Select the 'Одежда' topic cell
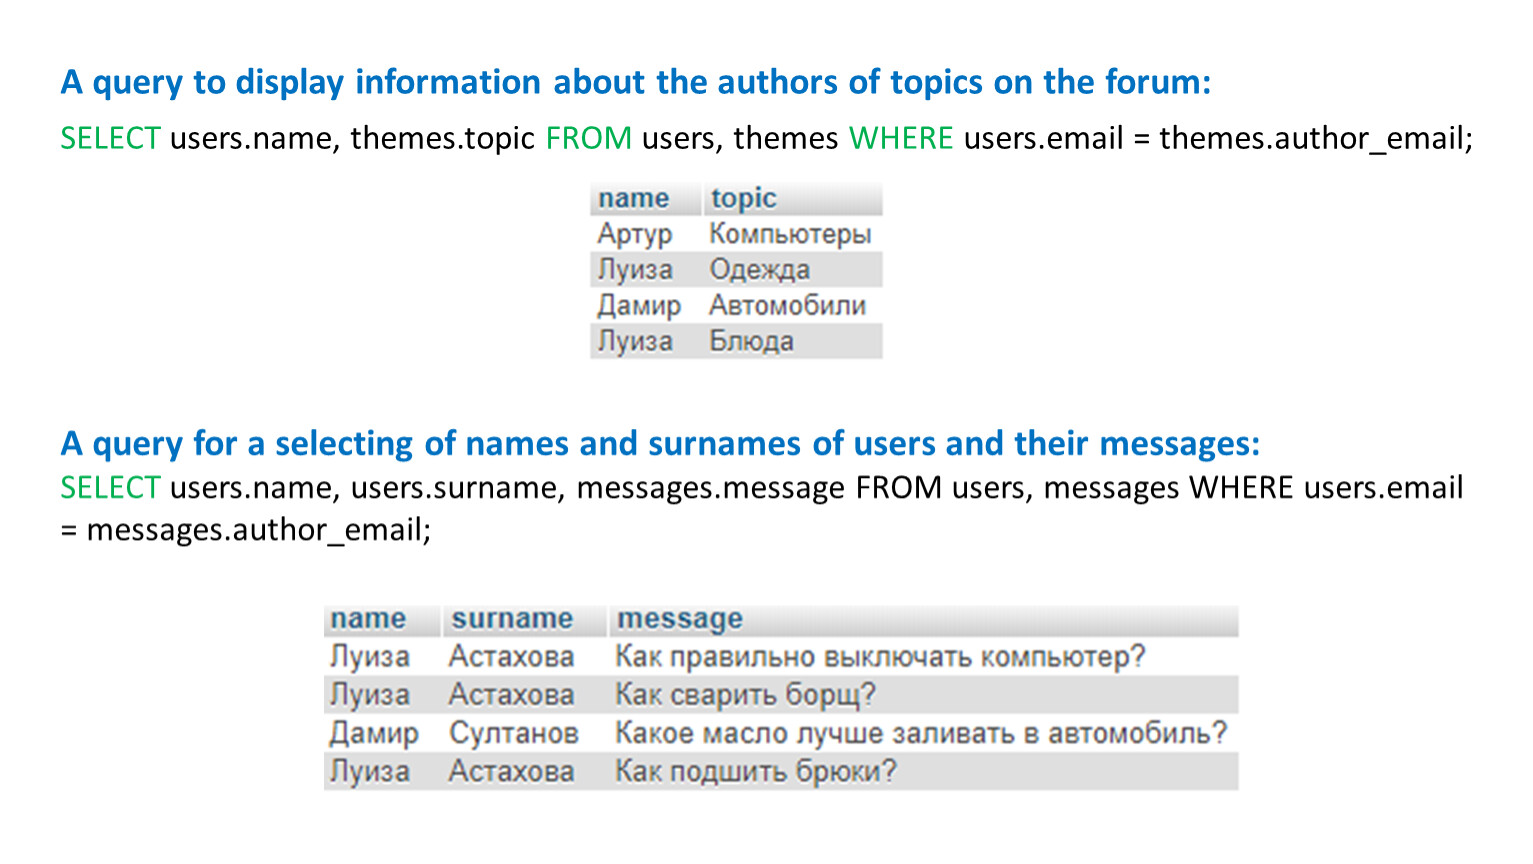This screenshot has width=1533, height=864. (x=759, y=270)
